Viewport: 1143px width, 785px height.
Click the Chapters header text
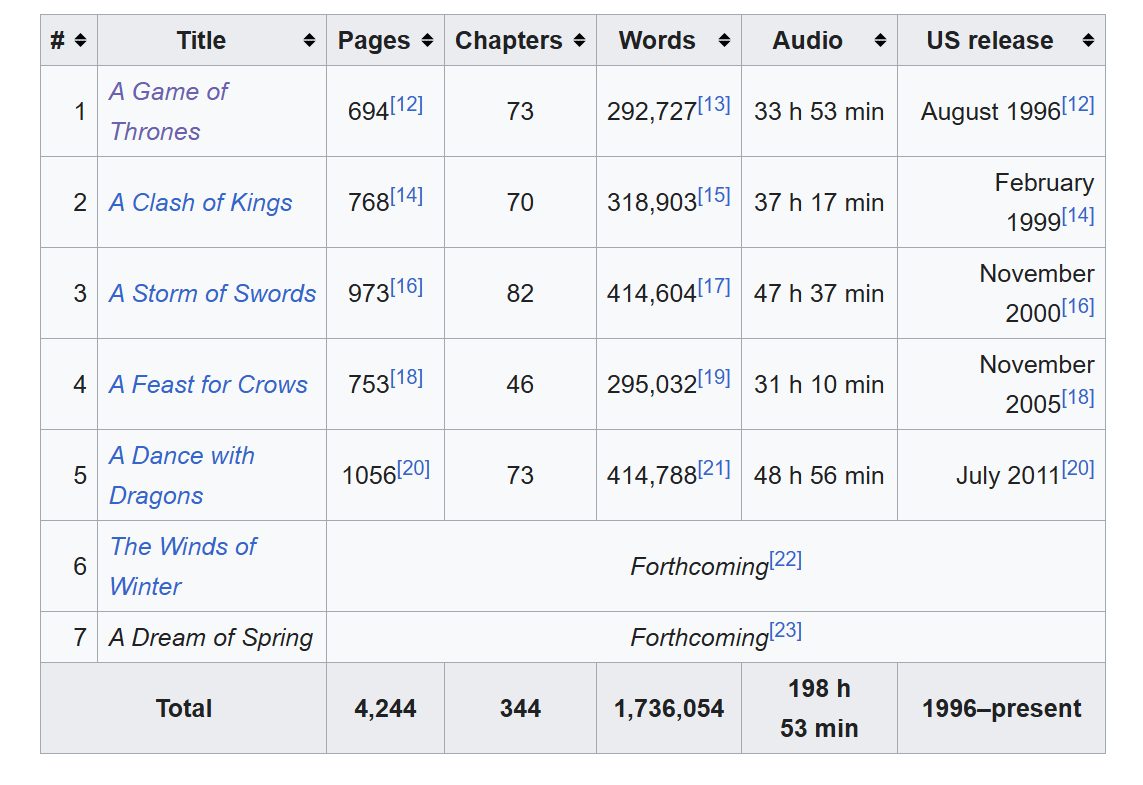(x=509, y=41)
